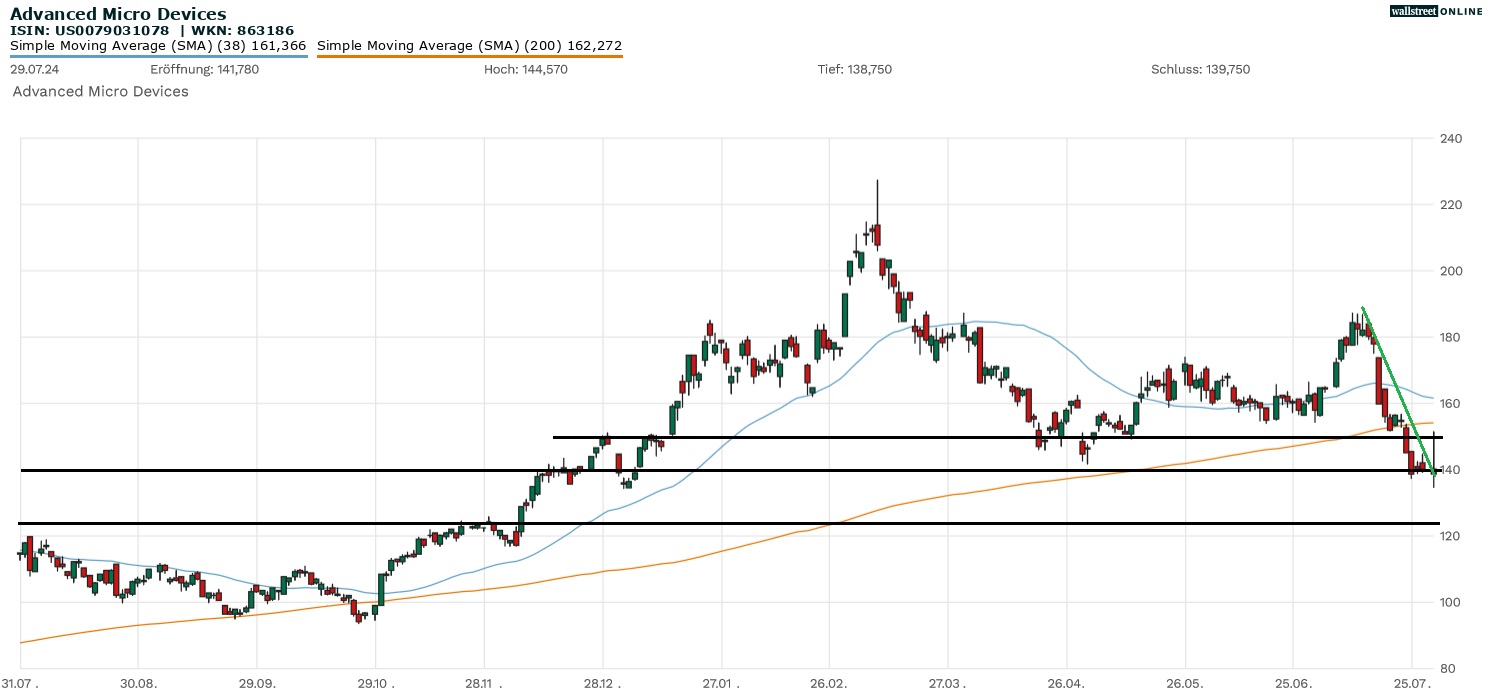This screenshot has height=689, width=1490.
Task: Click the 200 price axis label
Action: pos(1452,271)
